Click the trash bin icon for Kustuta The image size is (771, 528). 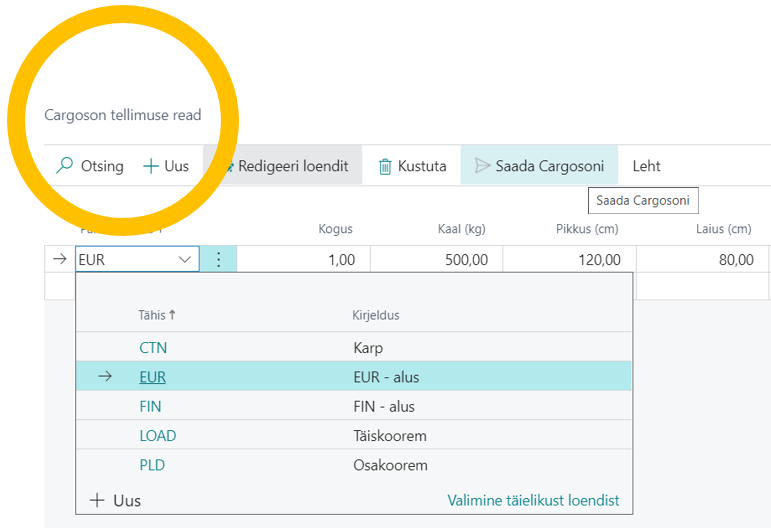pyautogui.click(x=385, y=167)
